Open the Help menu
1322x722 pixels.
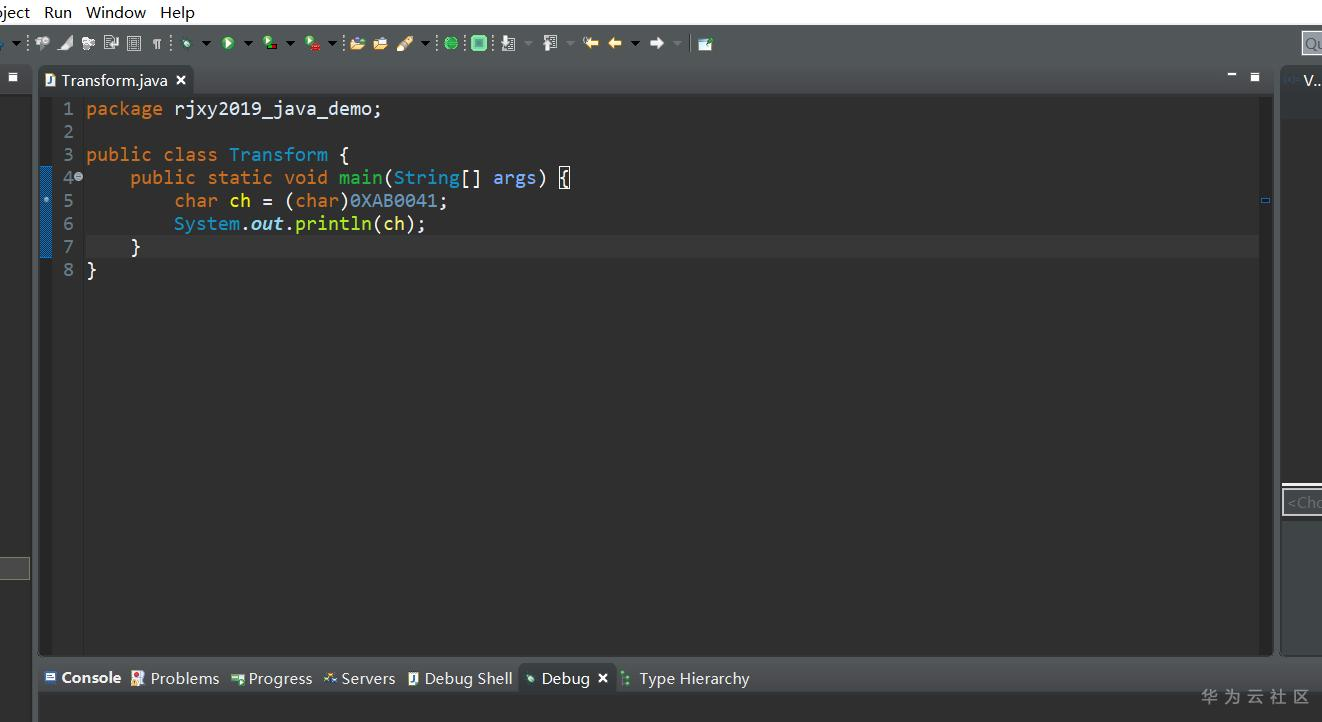[177, 12]
